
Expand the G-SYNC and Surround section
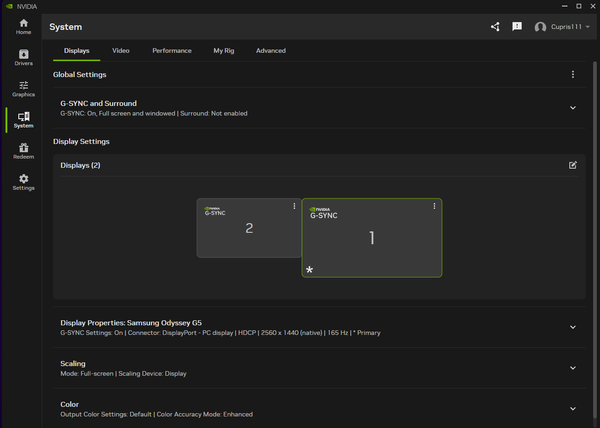(x=573, y=108)
